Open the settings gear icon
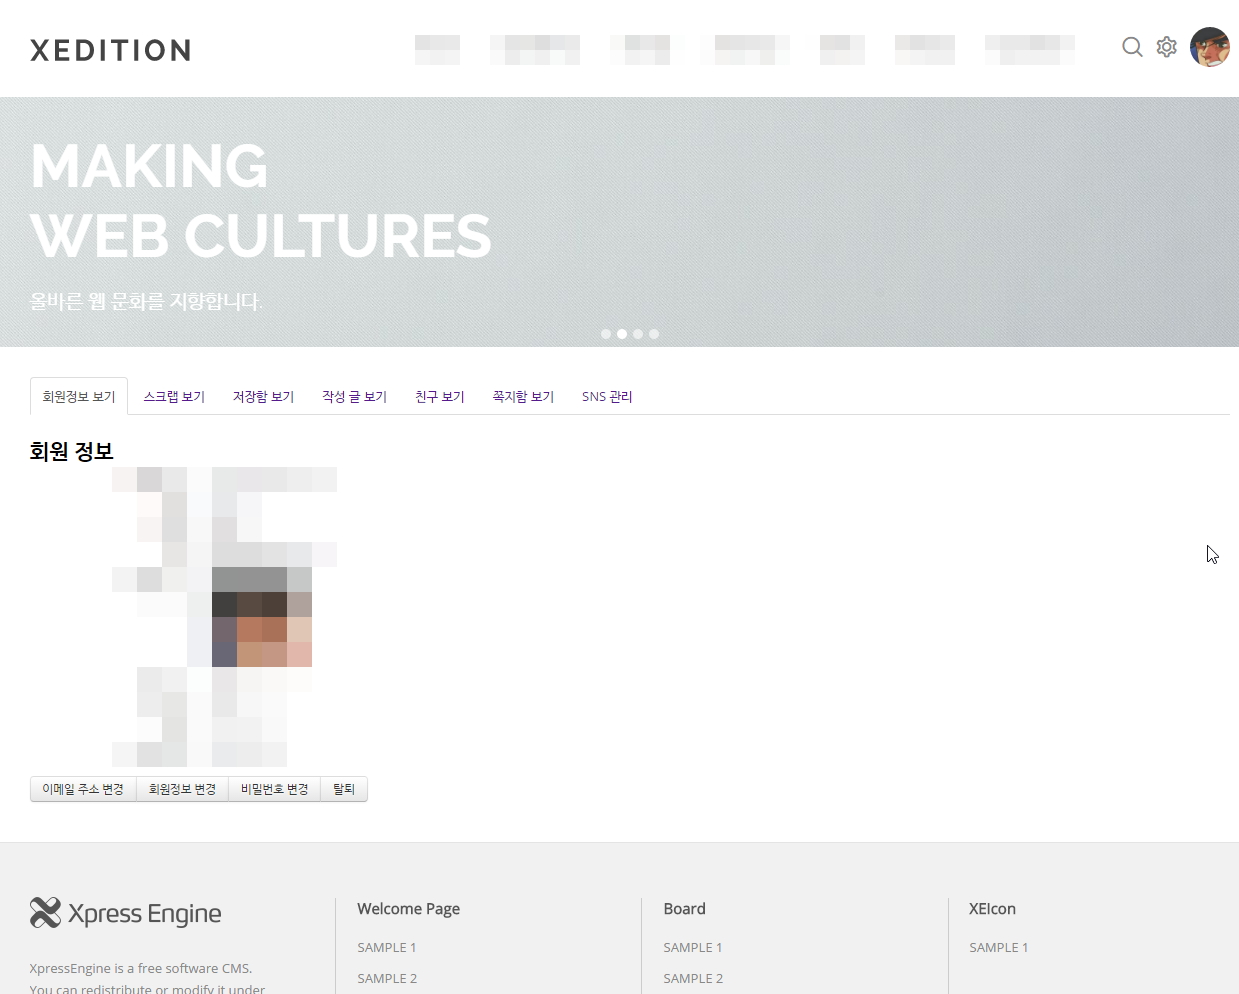This screenshot has height=994, width=1239. point(1166,47)
